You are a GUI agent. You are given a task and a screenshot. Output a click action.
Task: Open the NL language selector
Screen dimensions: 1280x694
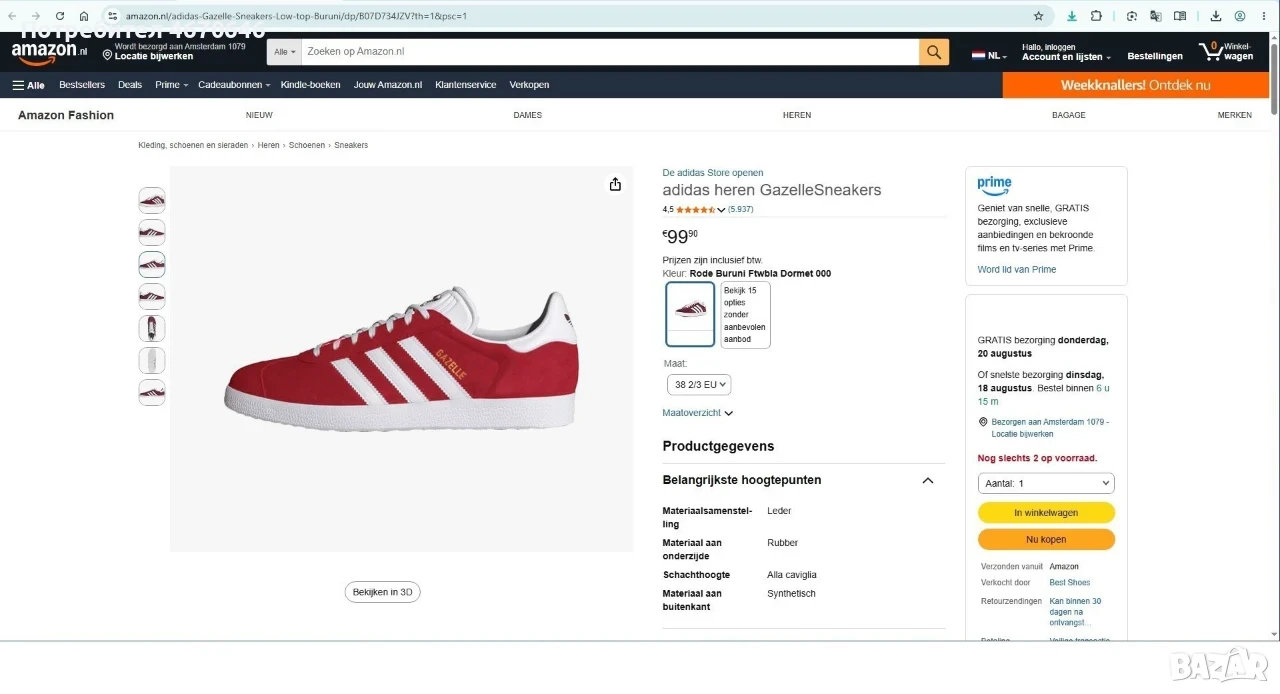pyautogui.click(x=989, y=56)
